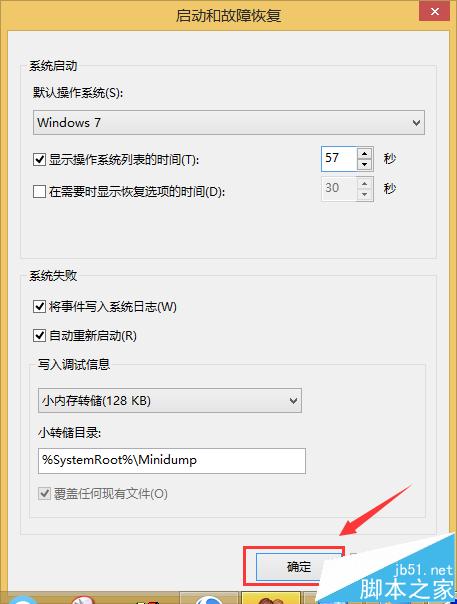Screen dimensions: 457x604
Task: Open the small memory dump (128 KB) dropdown
Action: click(170, 401)
